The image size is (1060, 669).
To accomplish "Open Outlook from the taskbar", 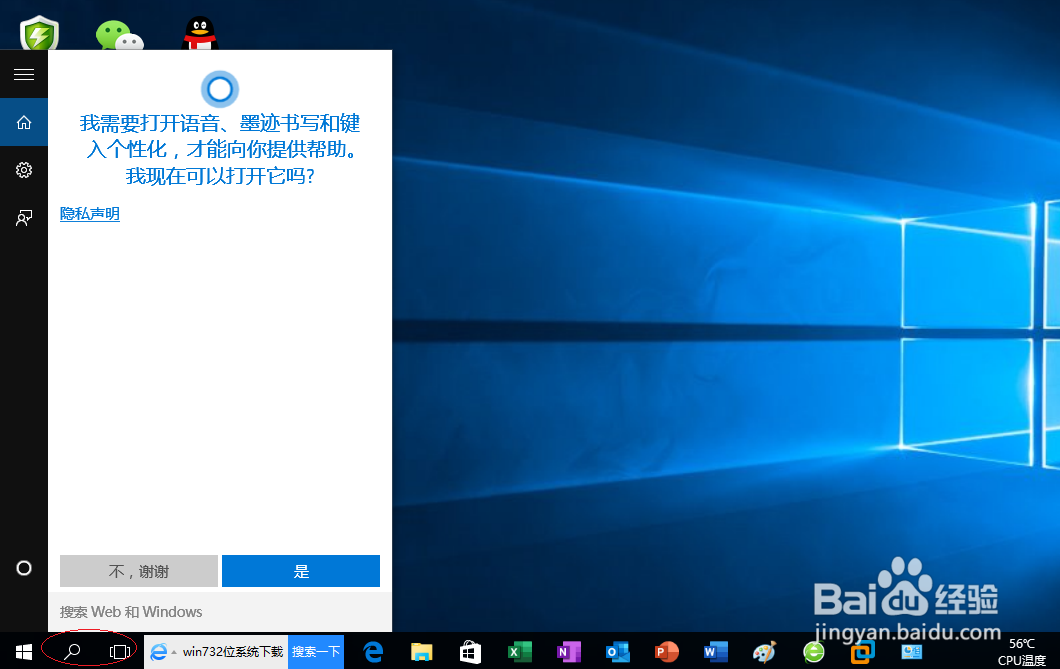I will (x=617, y=651).
